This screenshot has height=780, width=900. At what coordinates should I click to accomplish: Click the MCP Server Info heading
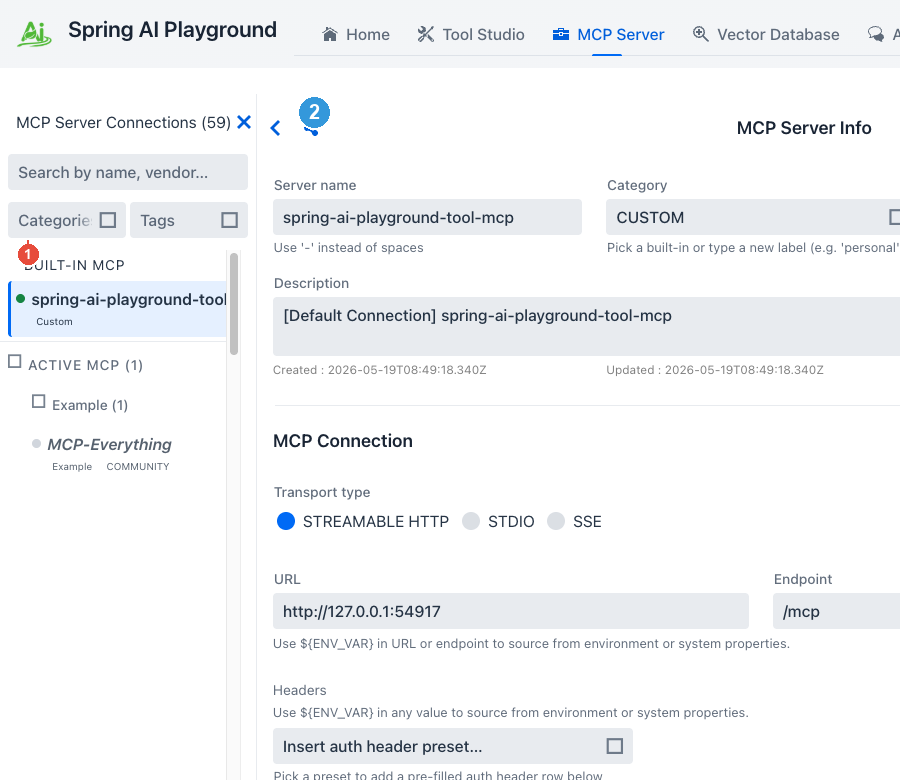[x=804, y=128]
